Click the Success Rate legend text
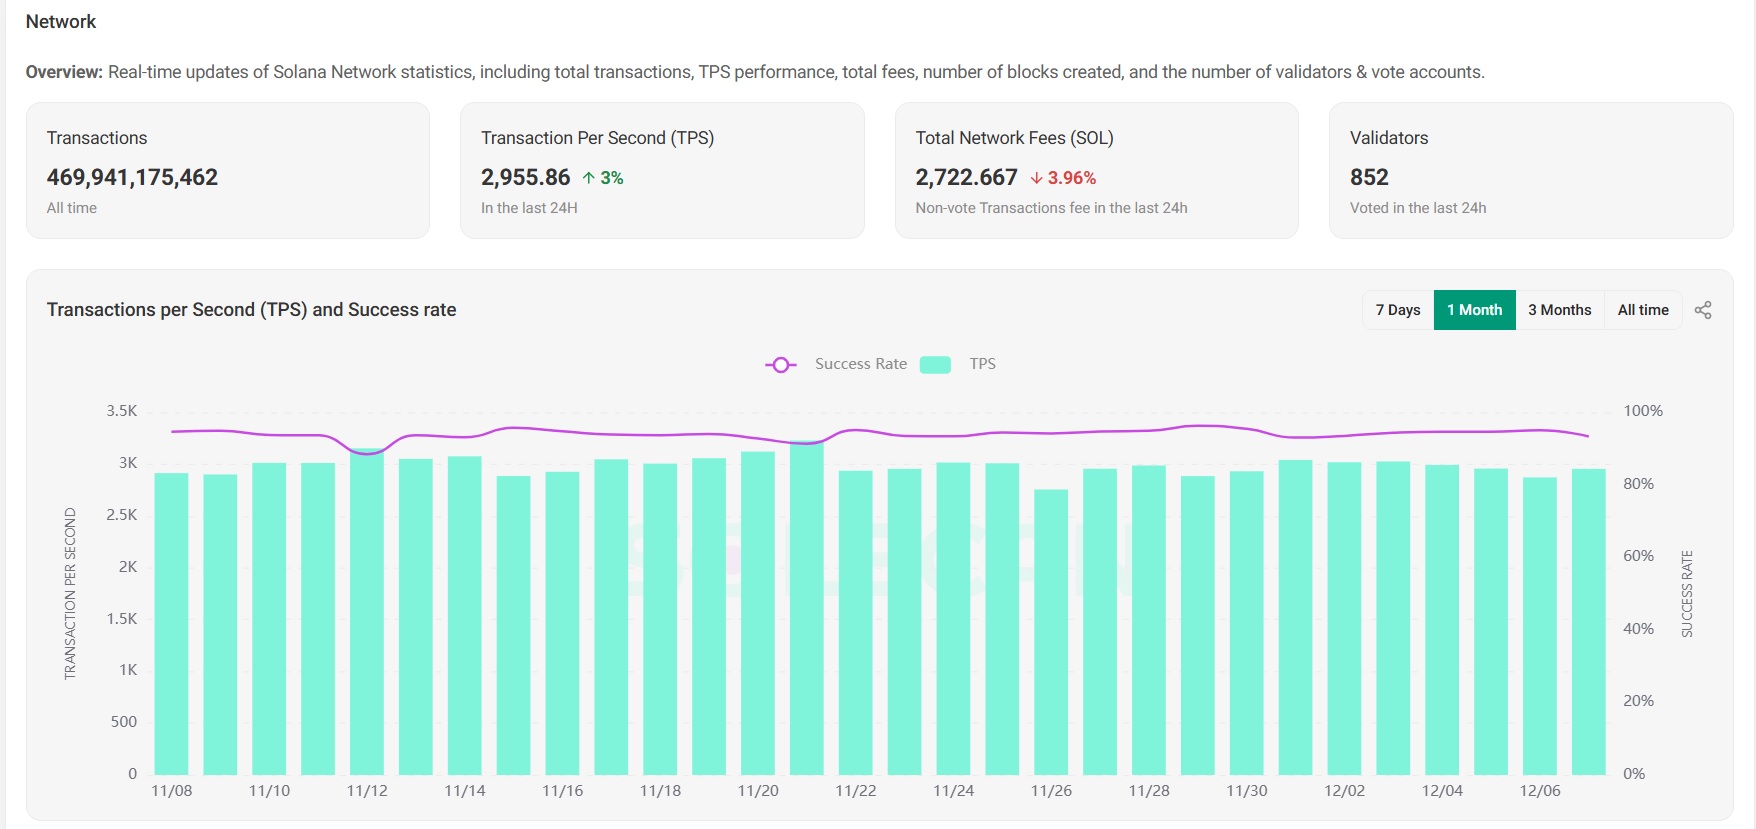The height and width of the screenshot is (829, 1756). click(861, 364)
